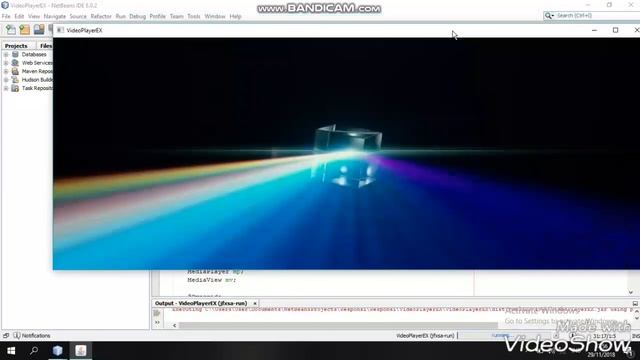Open the File menu
This screenshot has width=640, height=360.
[x=6, y=16]
